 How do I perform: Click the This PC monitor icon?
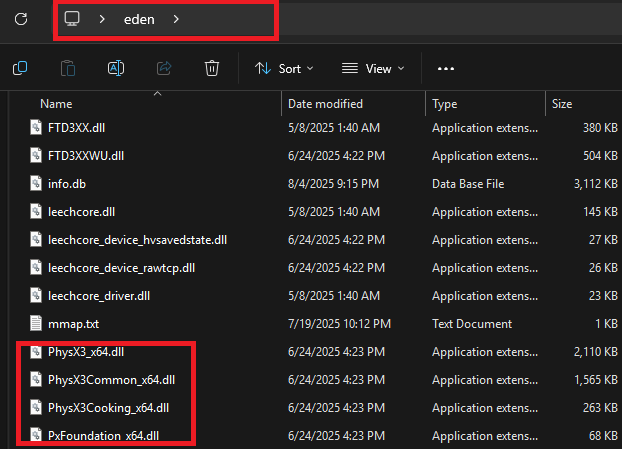point(72,19)
